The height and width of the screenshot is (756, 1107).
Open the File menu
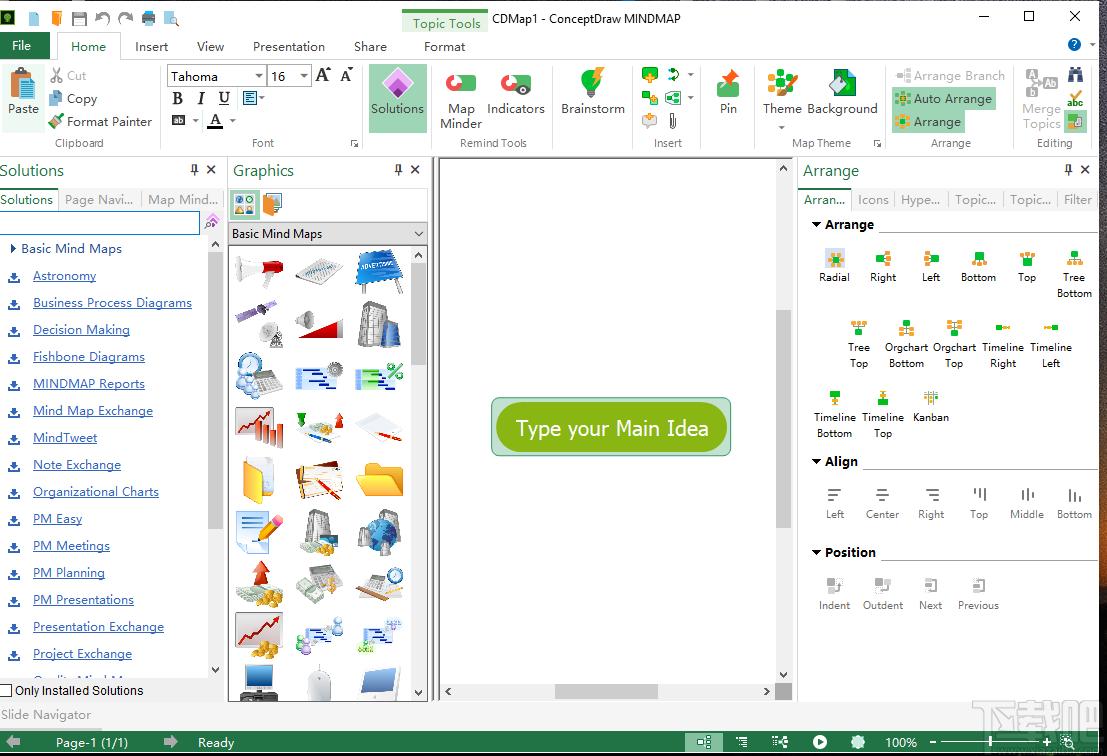pos(22,46)
